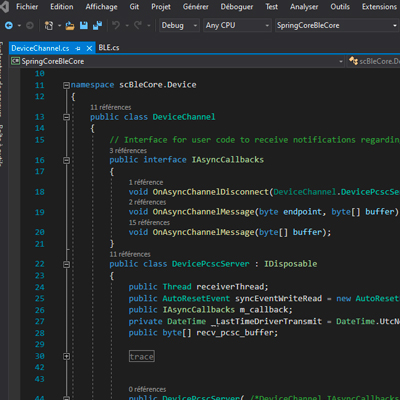Open the Projet menu
Screen dimensions: 400x400
pos(161,7)
